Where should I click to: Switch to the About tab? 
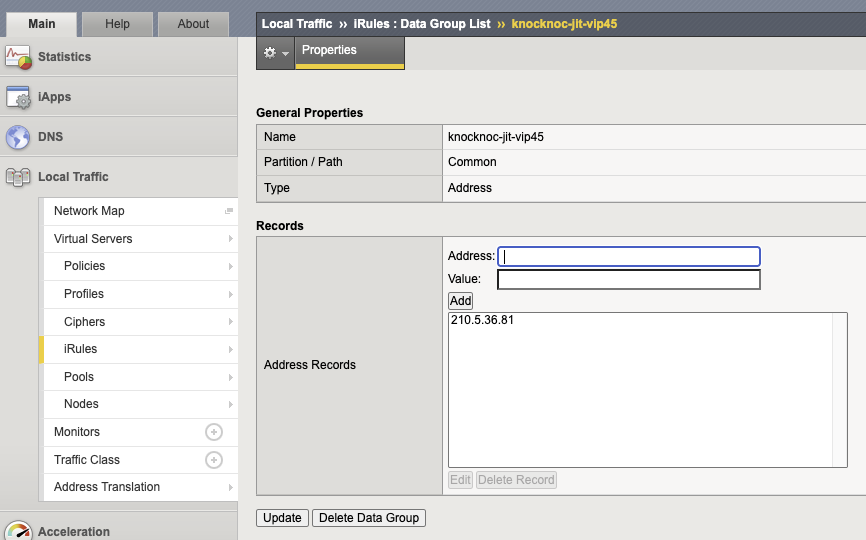coord(193,24)
